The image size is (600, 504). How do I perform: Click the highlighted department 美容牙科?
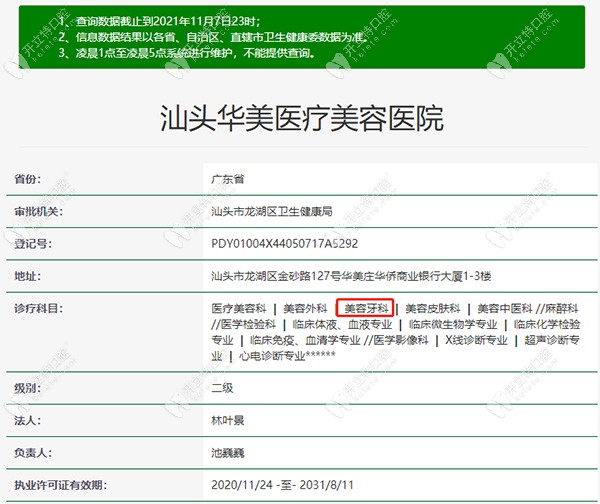pyautogui.click(x=366, y=308)
